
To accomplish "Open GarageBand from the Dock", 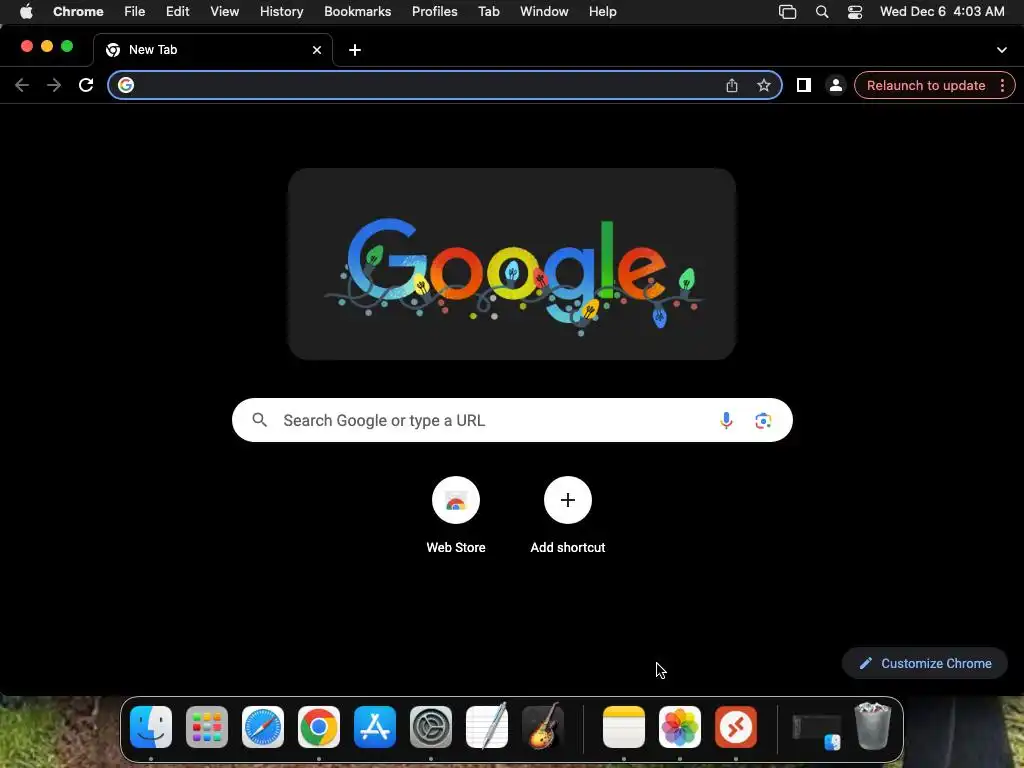I will tap(543, 727).
